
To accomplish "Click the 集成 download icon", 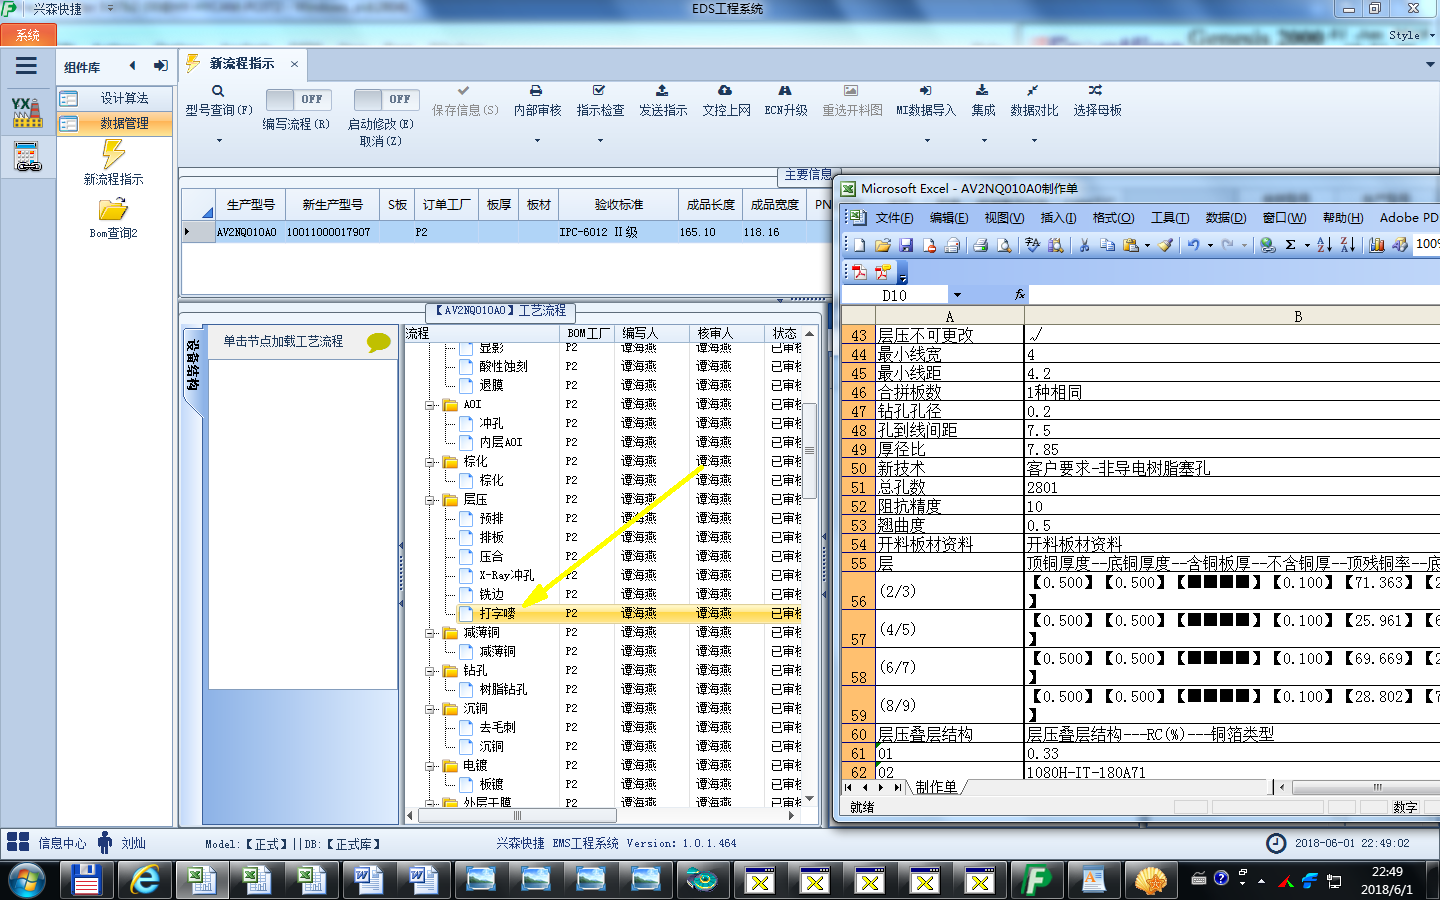I will pyautogui.click(x=982, y=90).
